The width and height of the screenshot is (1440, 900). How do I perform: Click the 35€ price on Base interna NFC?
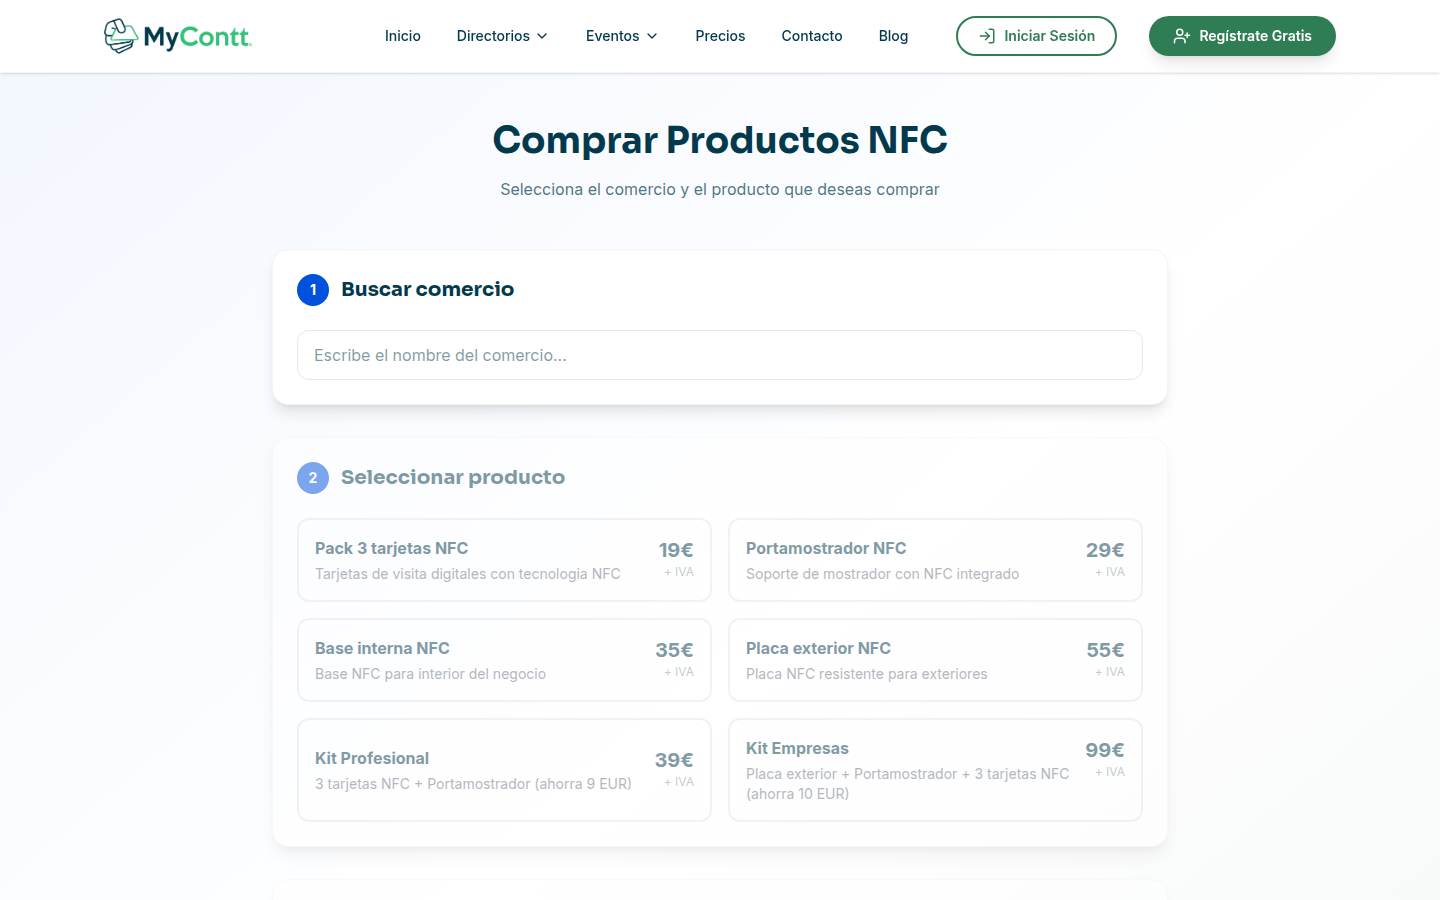pyautogui.click(x=674, y=650)
